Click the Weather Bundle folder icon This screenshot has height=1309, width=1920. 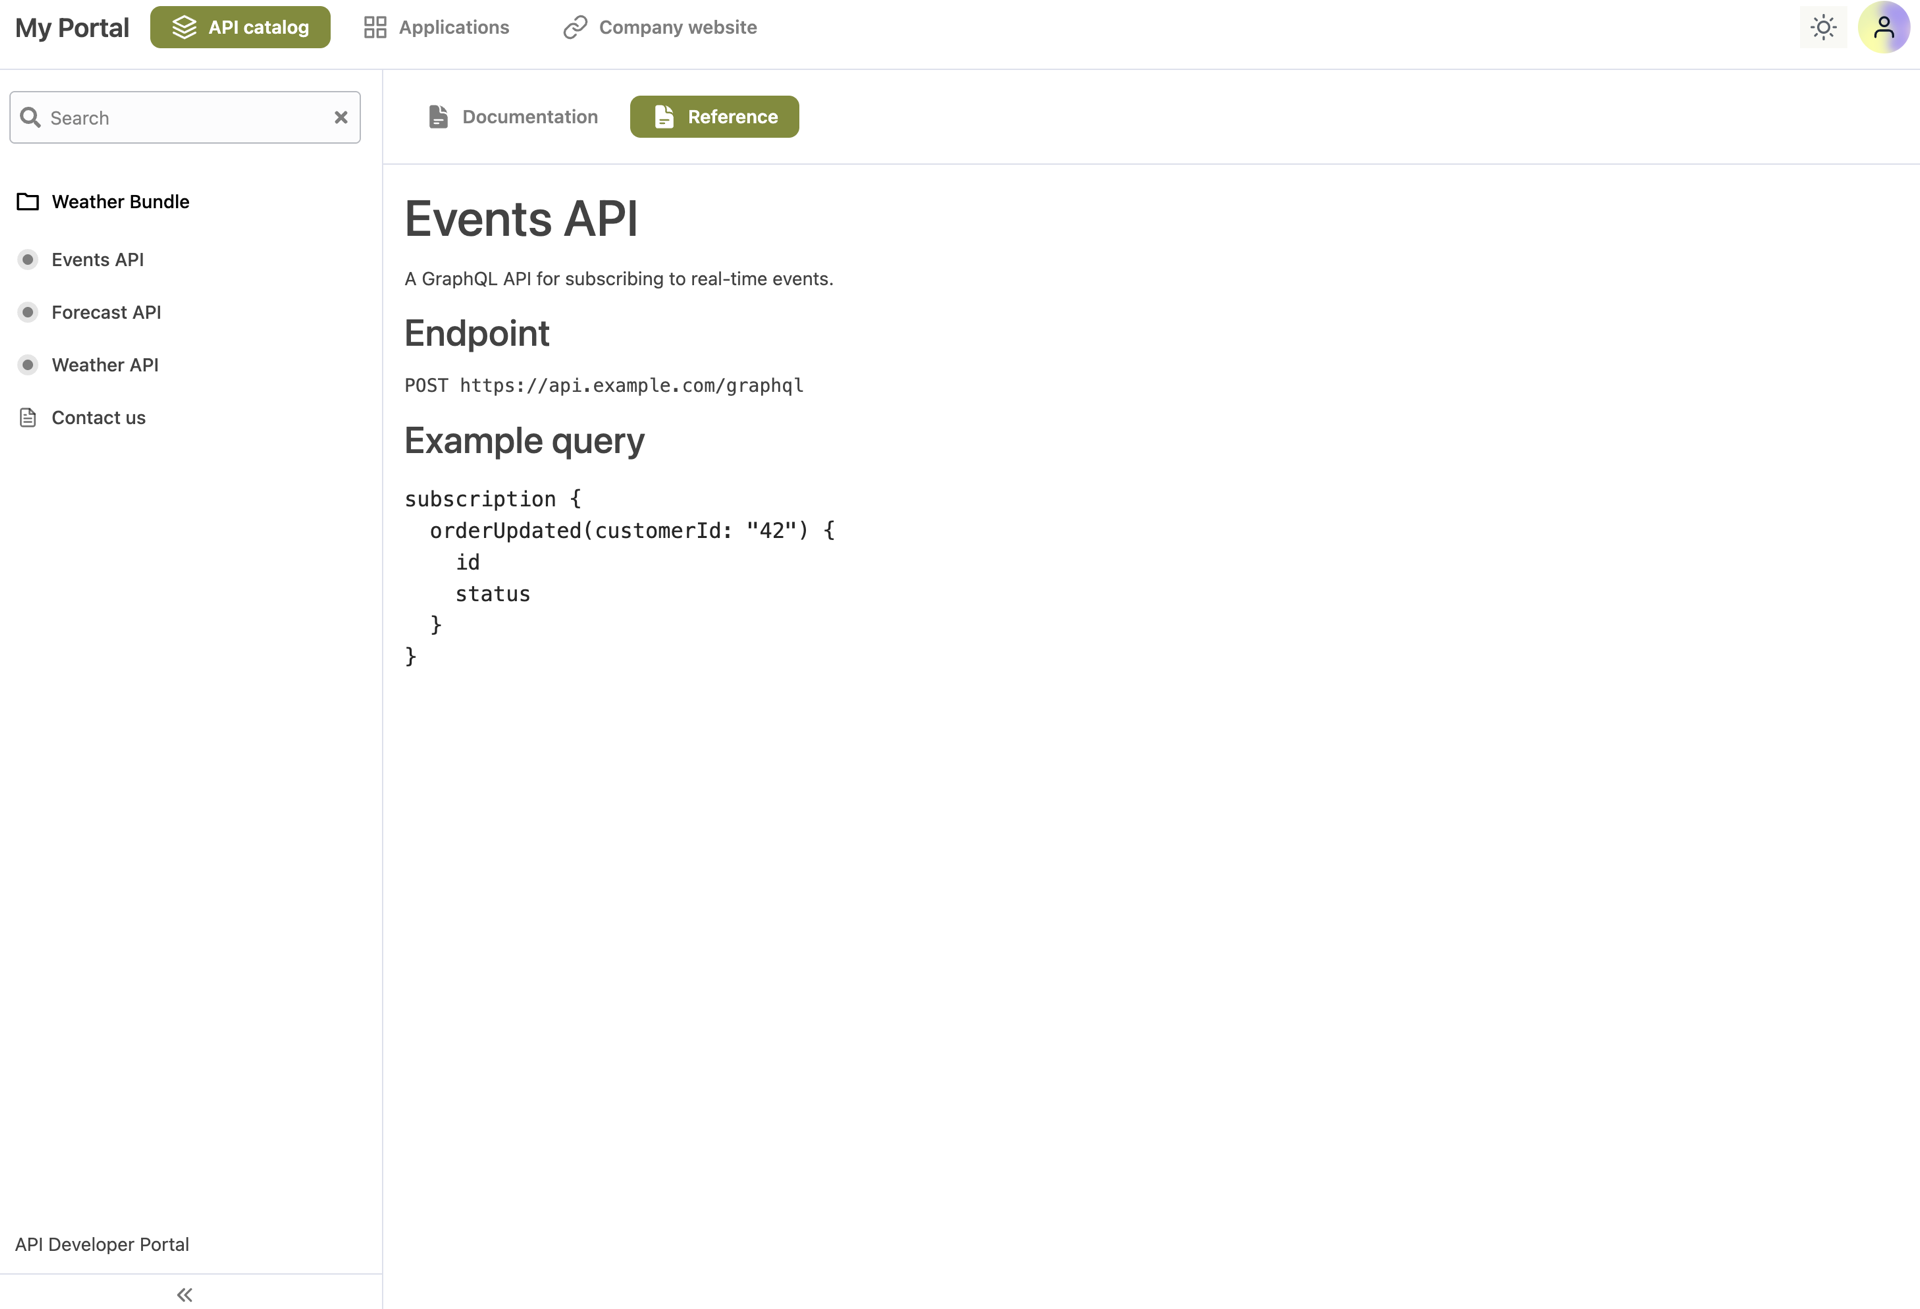(28, 202)
